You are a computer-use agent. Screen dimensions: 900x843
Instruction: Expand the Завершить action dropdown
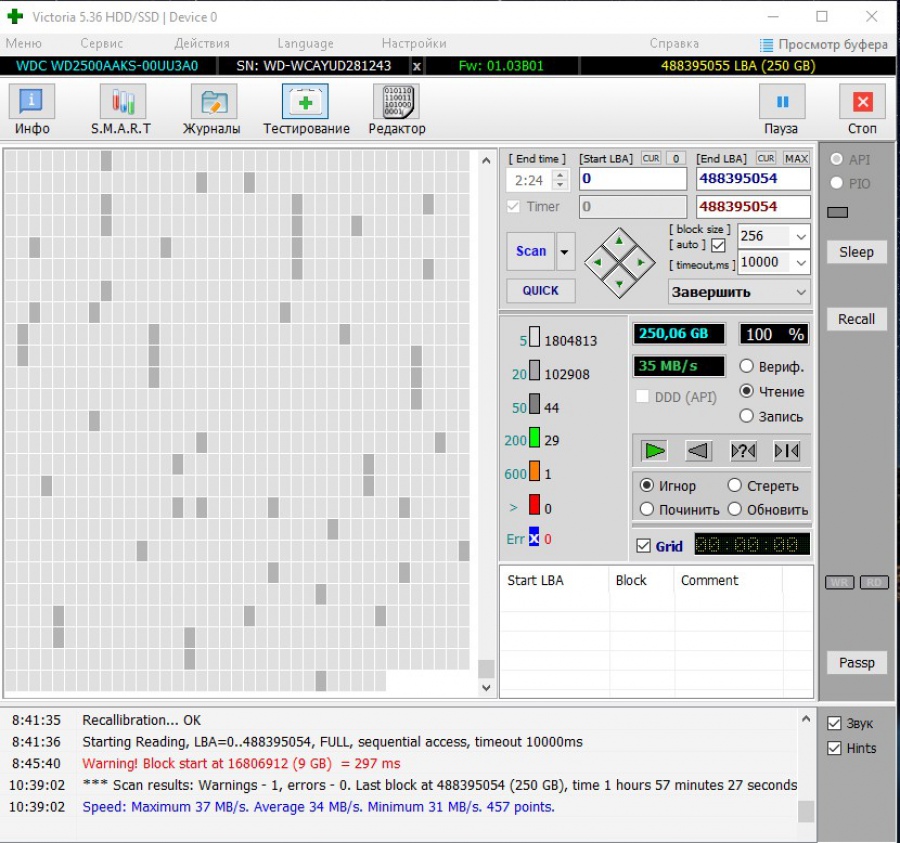pyautogui.click(x=800, y=292)
